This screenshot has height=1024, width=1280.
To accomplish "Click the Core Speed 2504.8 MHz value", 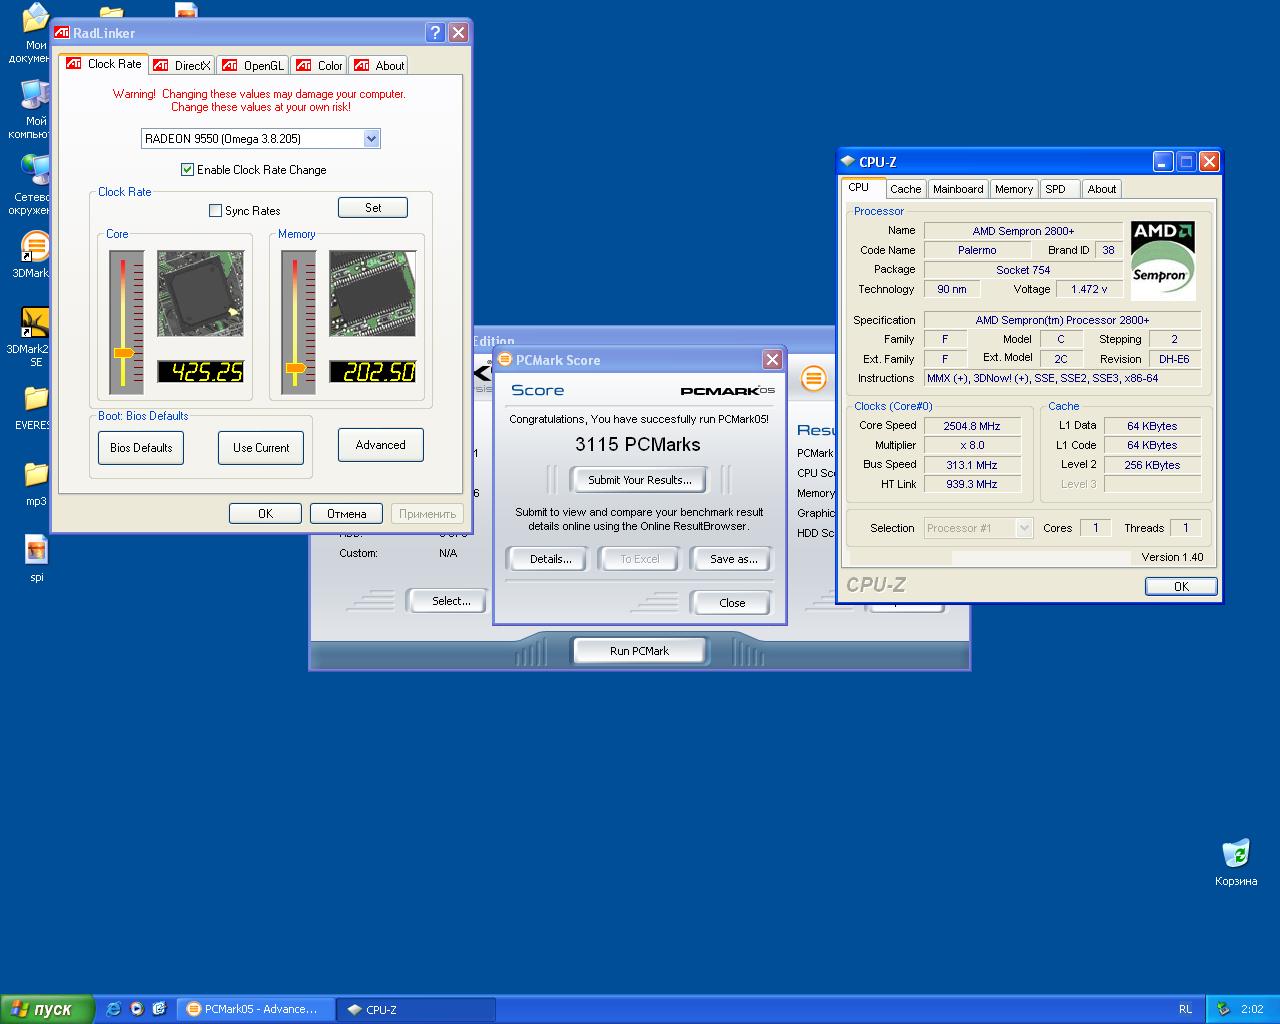I will pyautogui.click(x=972, y=426).
